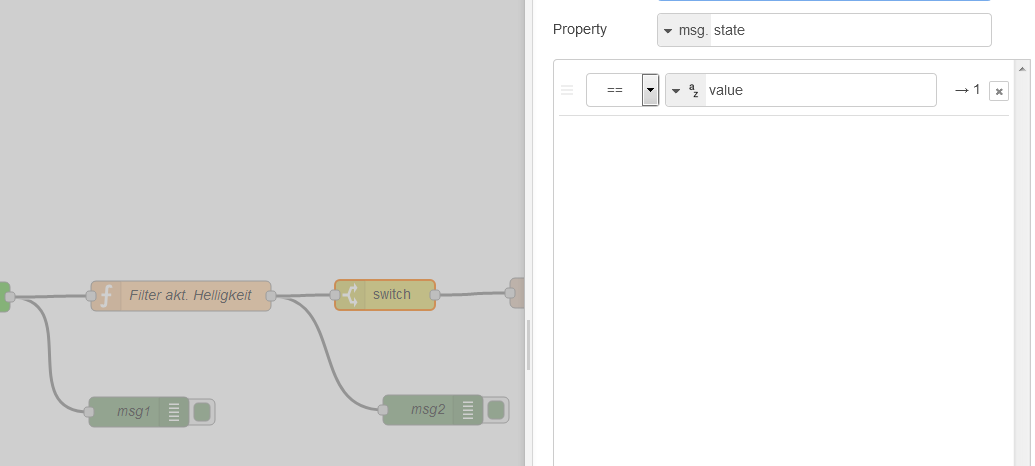Open the string value type dropdown

686,90
